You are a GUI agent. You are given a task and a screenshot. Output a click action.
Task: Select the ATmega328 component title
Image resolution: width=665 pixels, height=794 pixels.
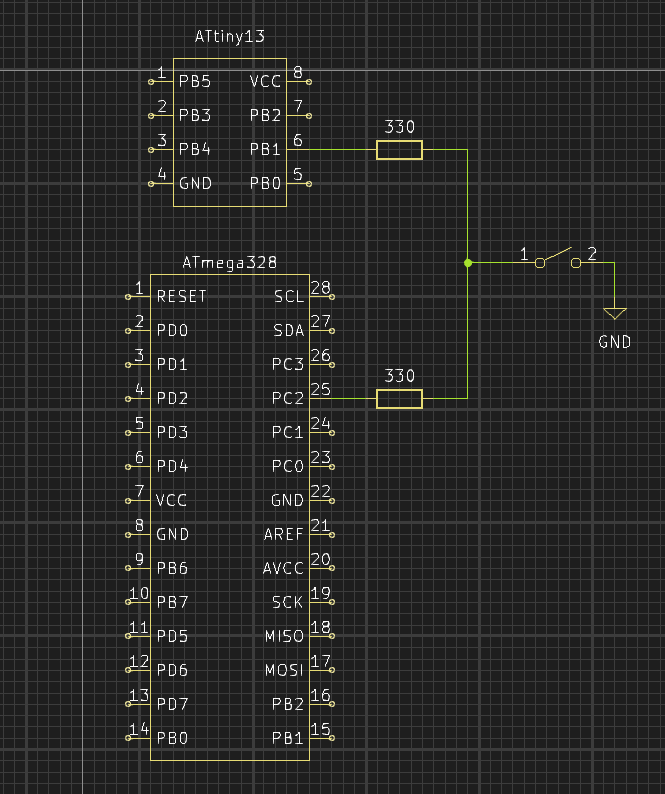pos(229,262)
